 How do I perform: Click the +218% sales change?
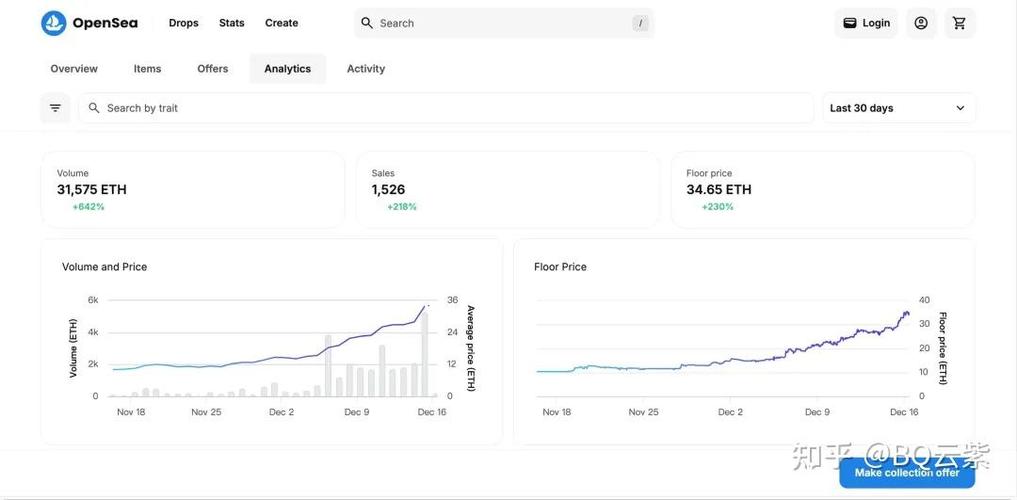pos(402,207)
